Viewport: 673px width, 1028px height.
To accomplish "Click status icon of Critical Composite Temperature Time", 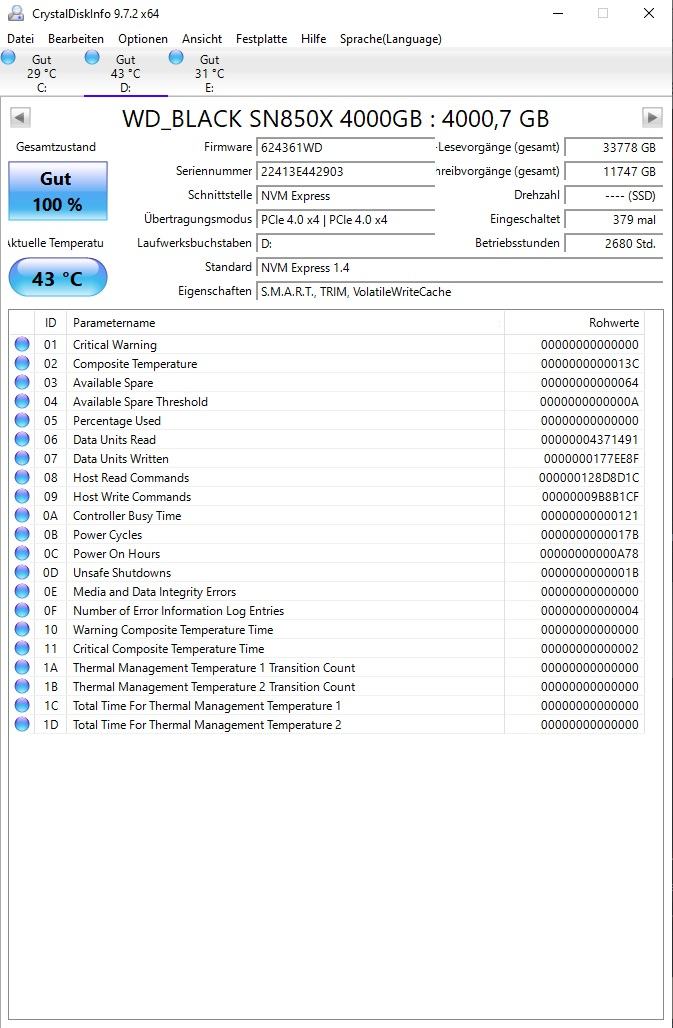I will pos(22,648).
